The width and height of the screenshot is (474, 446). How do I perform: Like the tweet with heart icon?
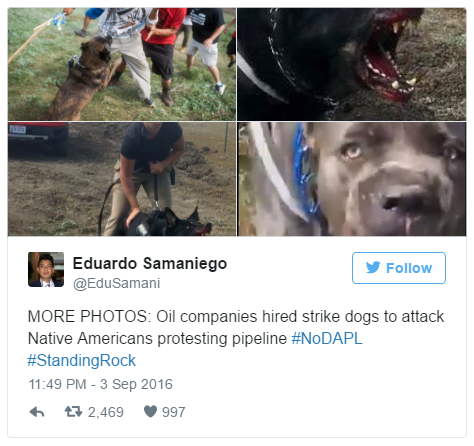tap(150, 412)
